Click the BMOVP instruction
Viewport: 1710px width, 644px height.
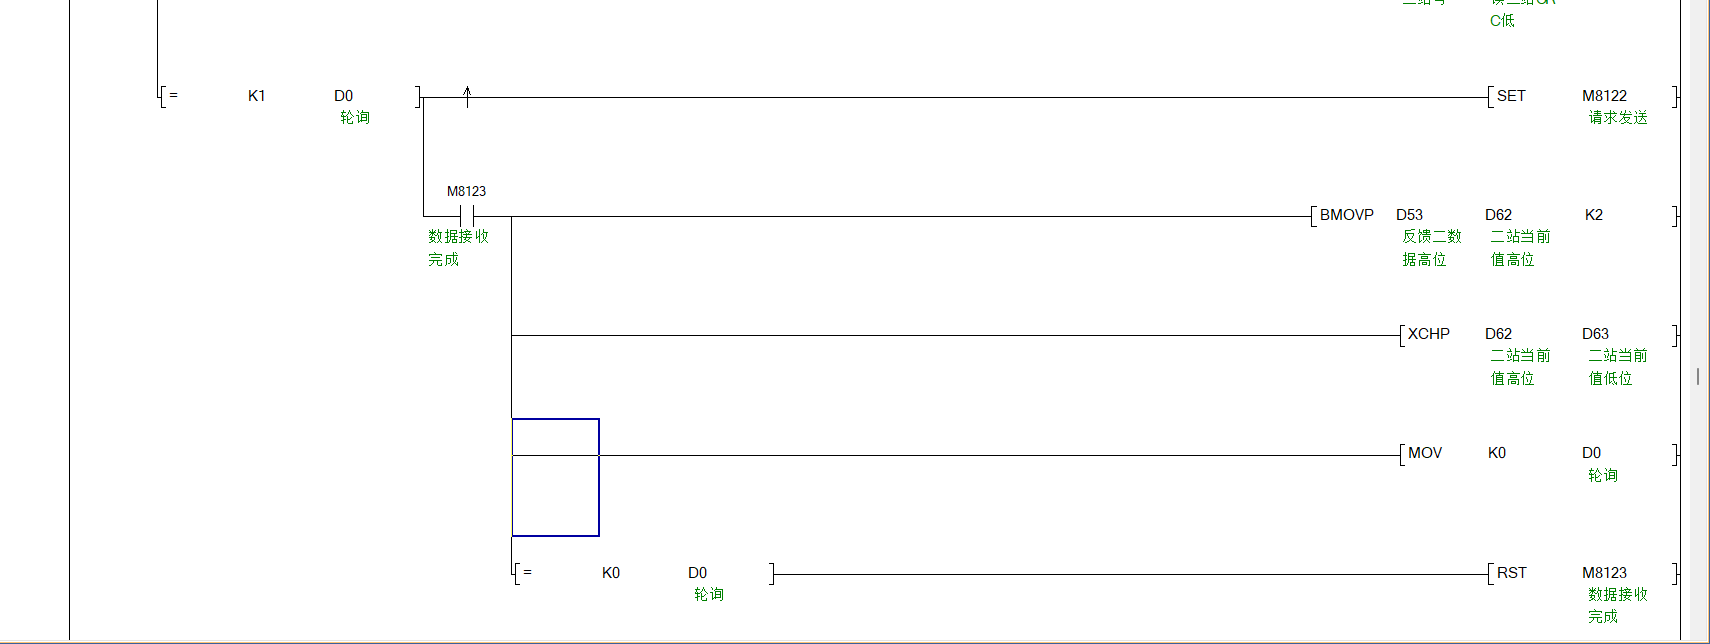click(1346, 215)
